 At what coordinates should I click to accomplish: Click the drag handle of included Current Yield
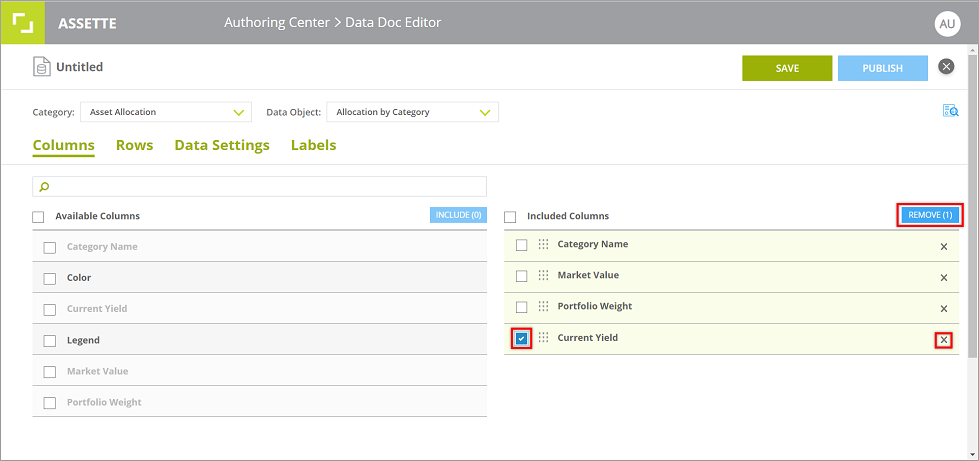(x=543, y=338)
